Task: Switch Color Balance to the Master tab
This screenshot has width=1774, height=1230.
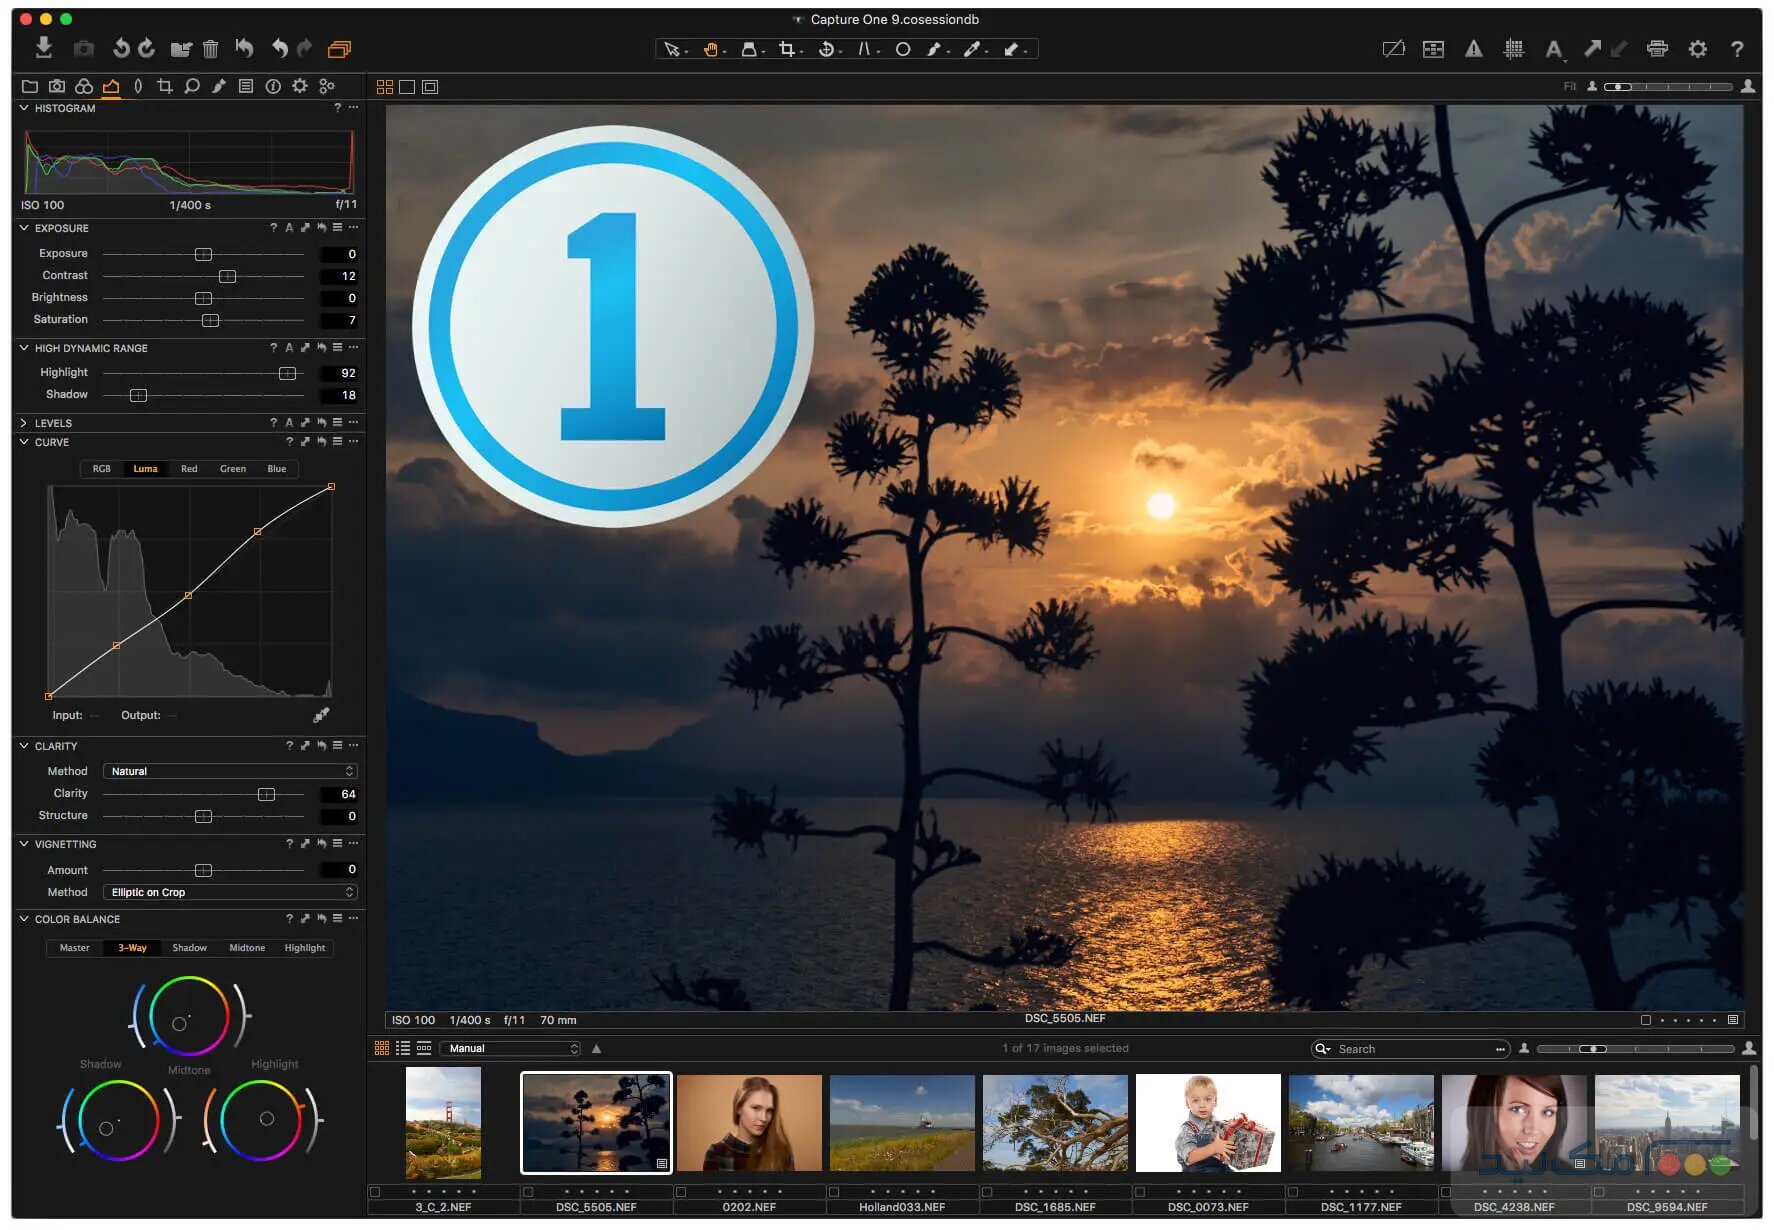Action: pyautogui.click(x=73, y=948)
